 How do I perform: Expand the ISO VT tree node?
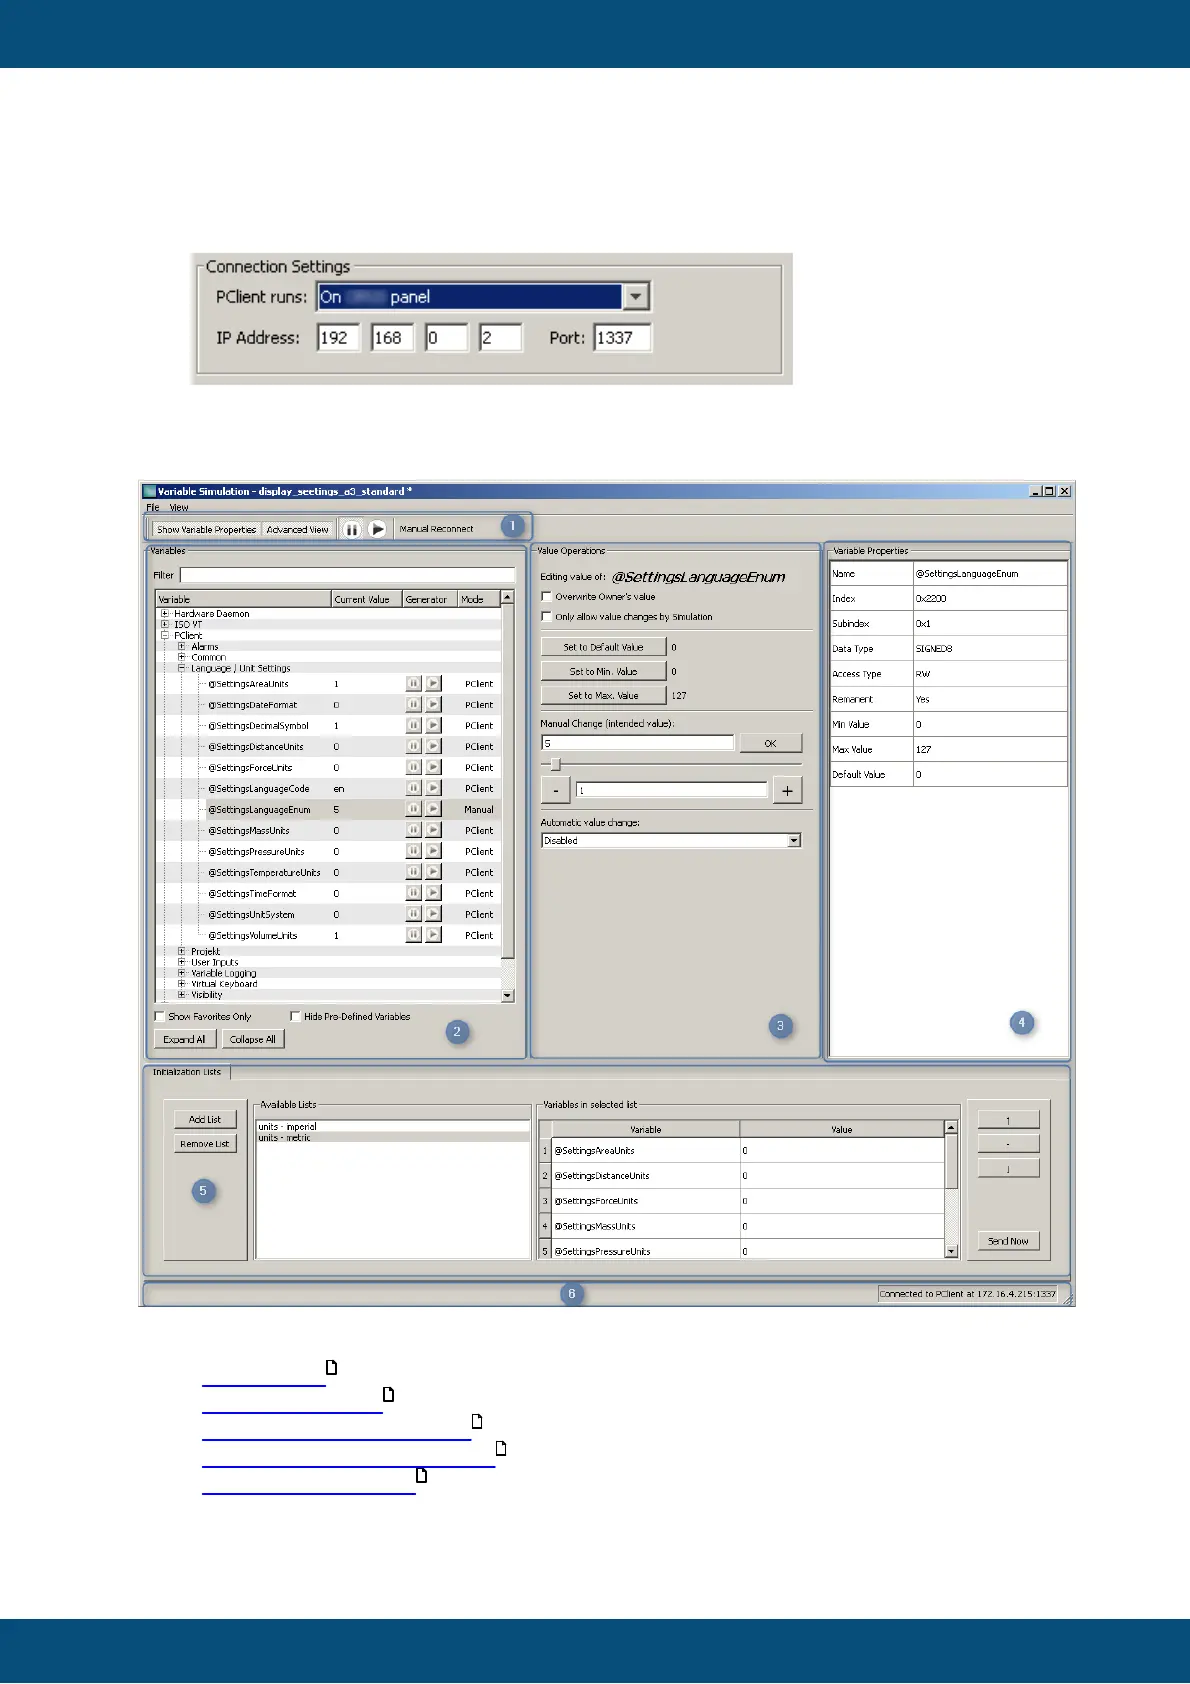click(x=165, y=625)
